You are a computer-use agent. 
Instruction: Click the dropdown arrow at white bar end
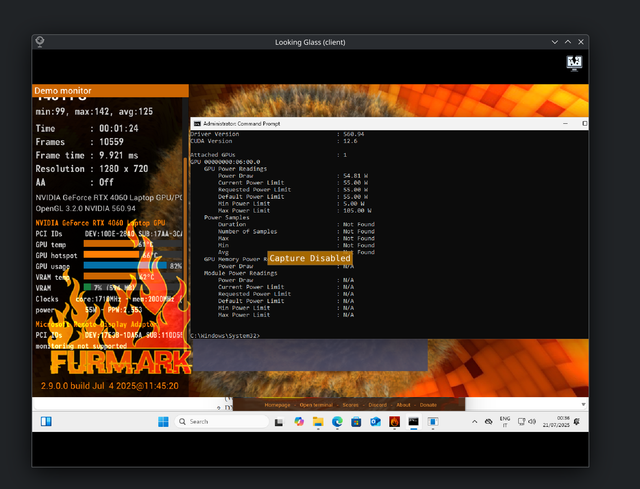(x=583, y=404)
